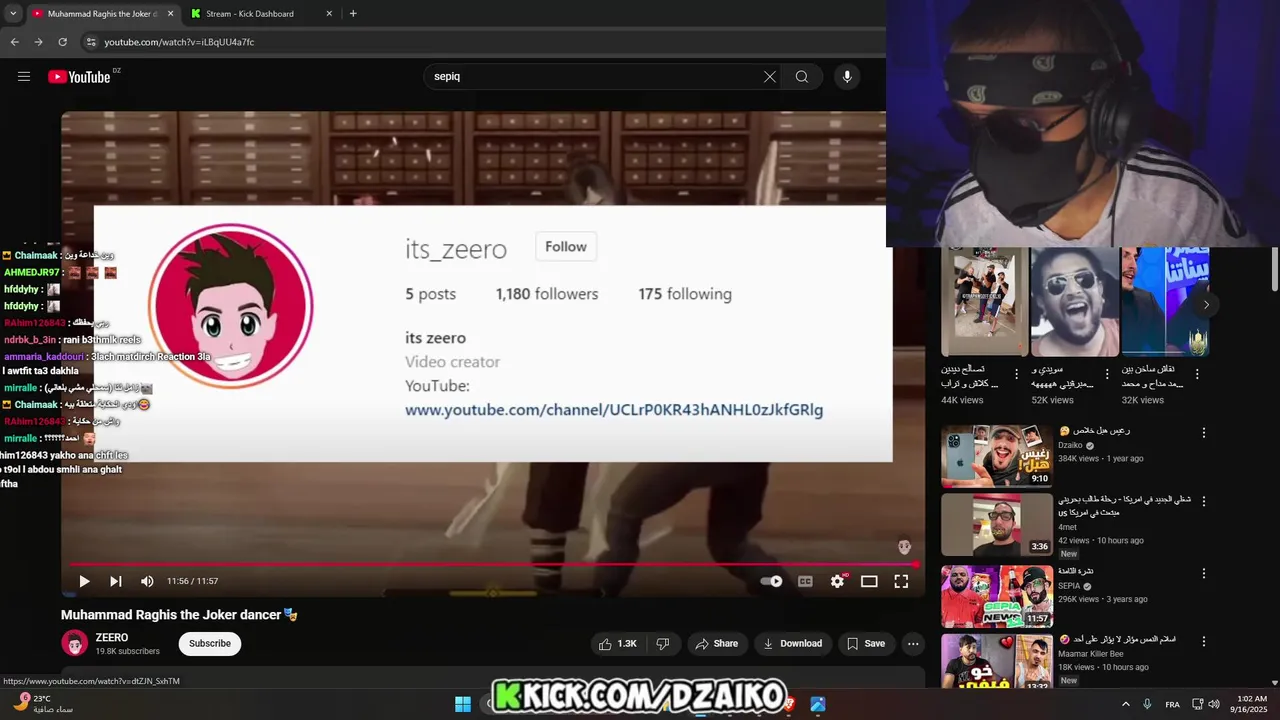The height and width of the screenshot is (720, 1280).
Task: Dislike the video with thumbs down
Action: (663, 644)
